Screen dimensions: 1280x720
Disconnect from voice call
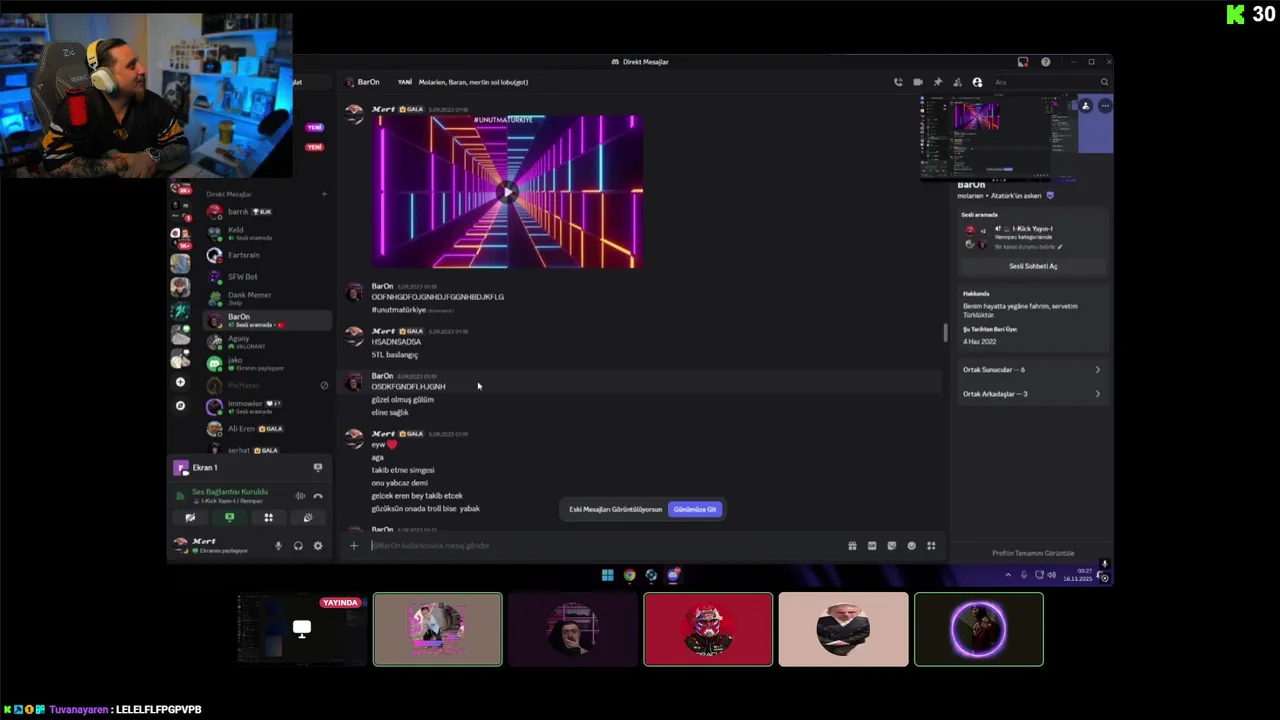pyautogui.click(x=318, y=495)
